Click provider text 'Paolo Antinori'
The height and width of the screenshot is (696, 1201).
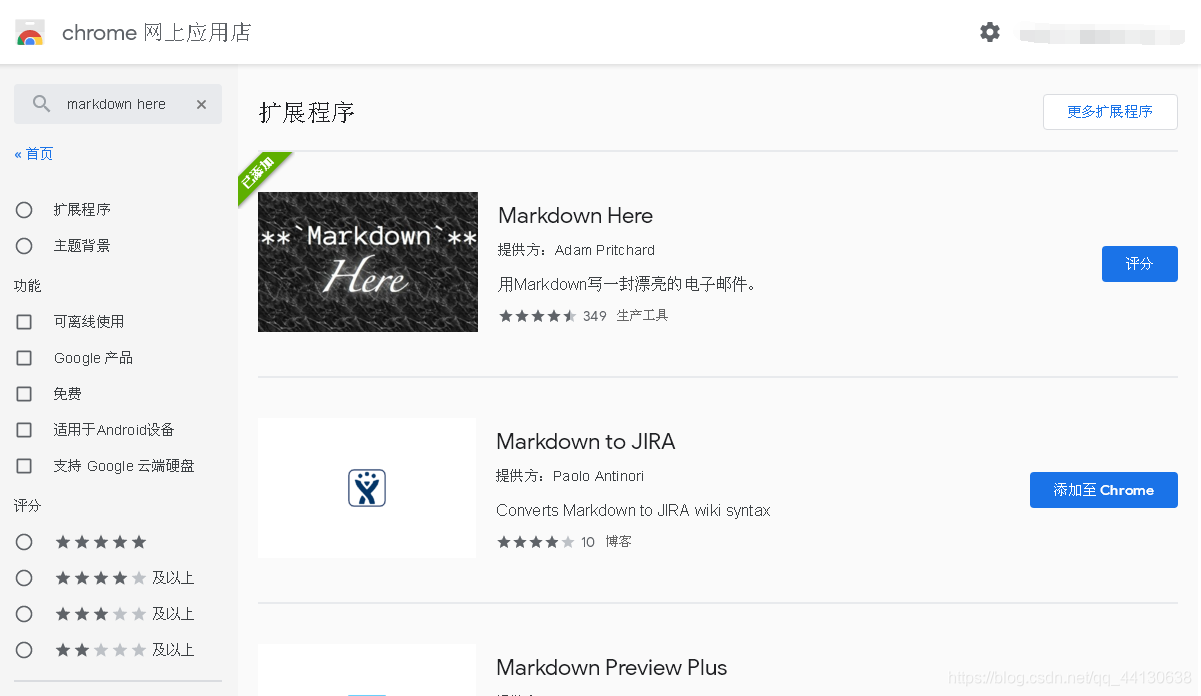coord(599,476)
